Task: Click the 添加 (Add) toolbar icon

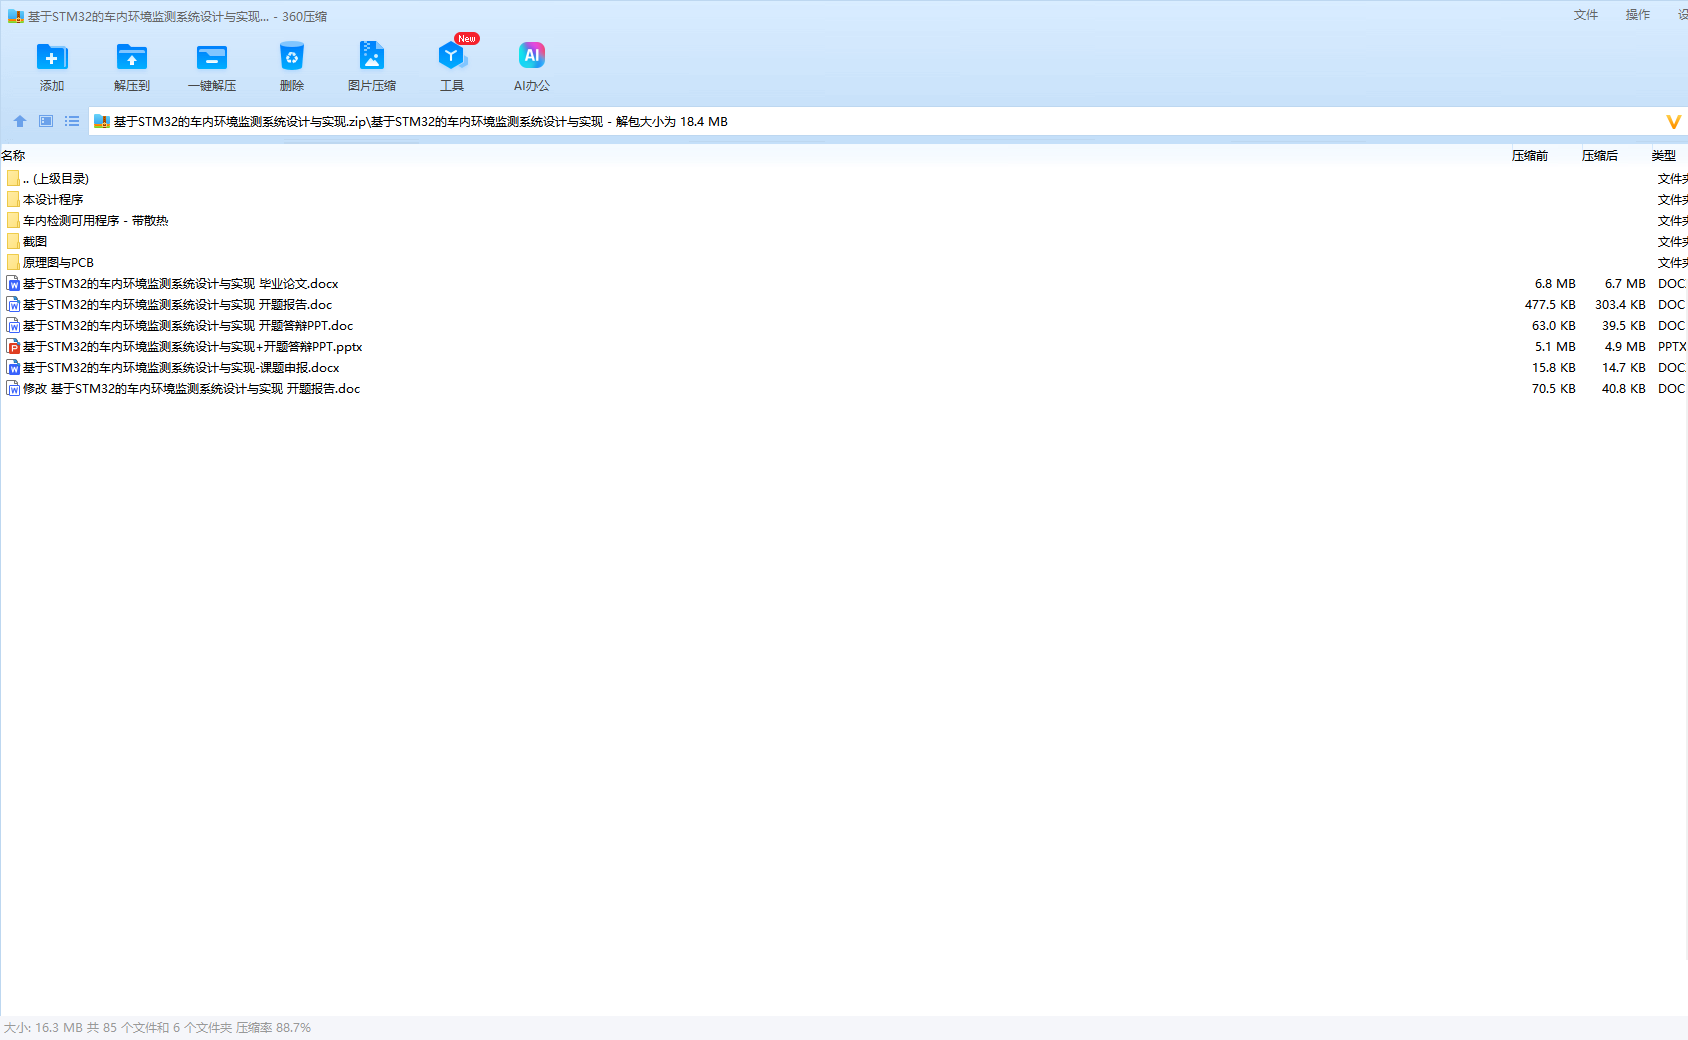Action: [52, 66]
